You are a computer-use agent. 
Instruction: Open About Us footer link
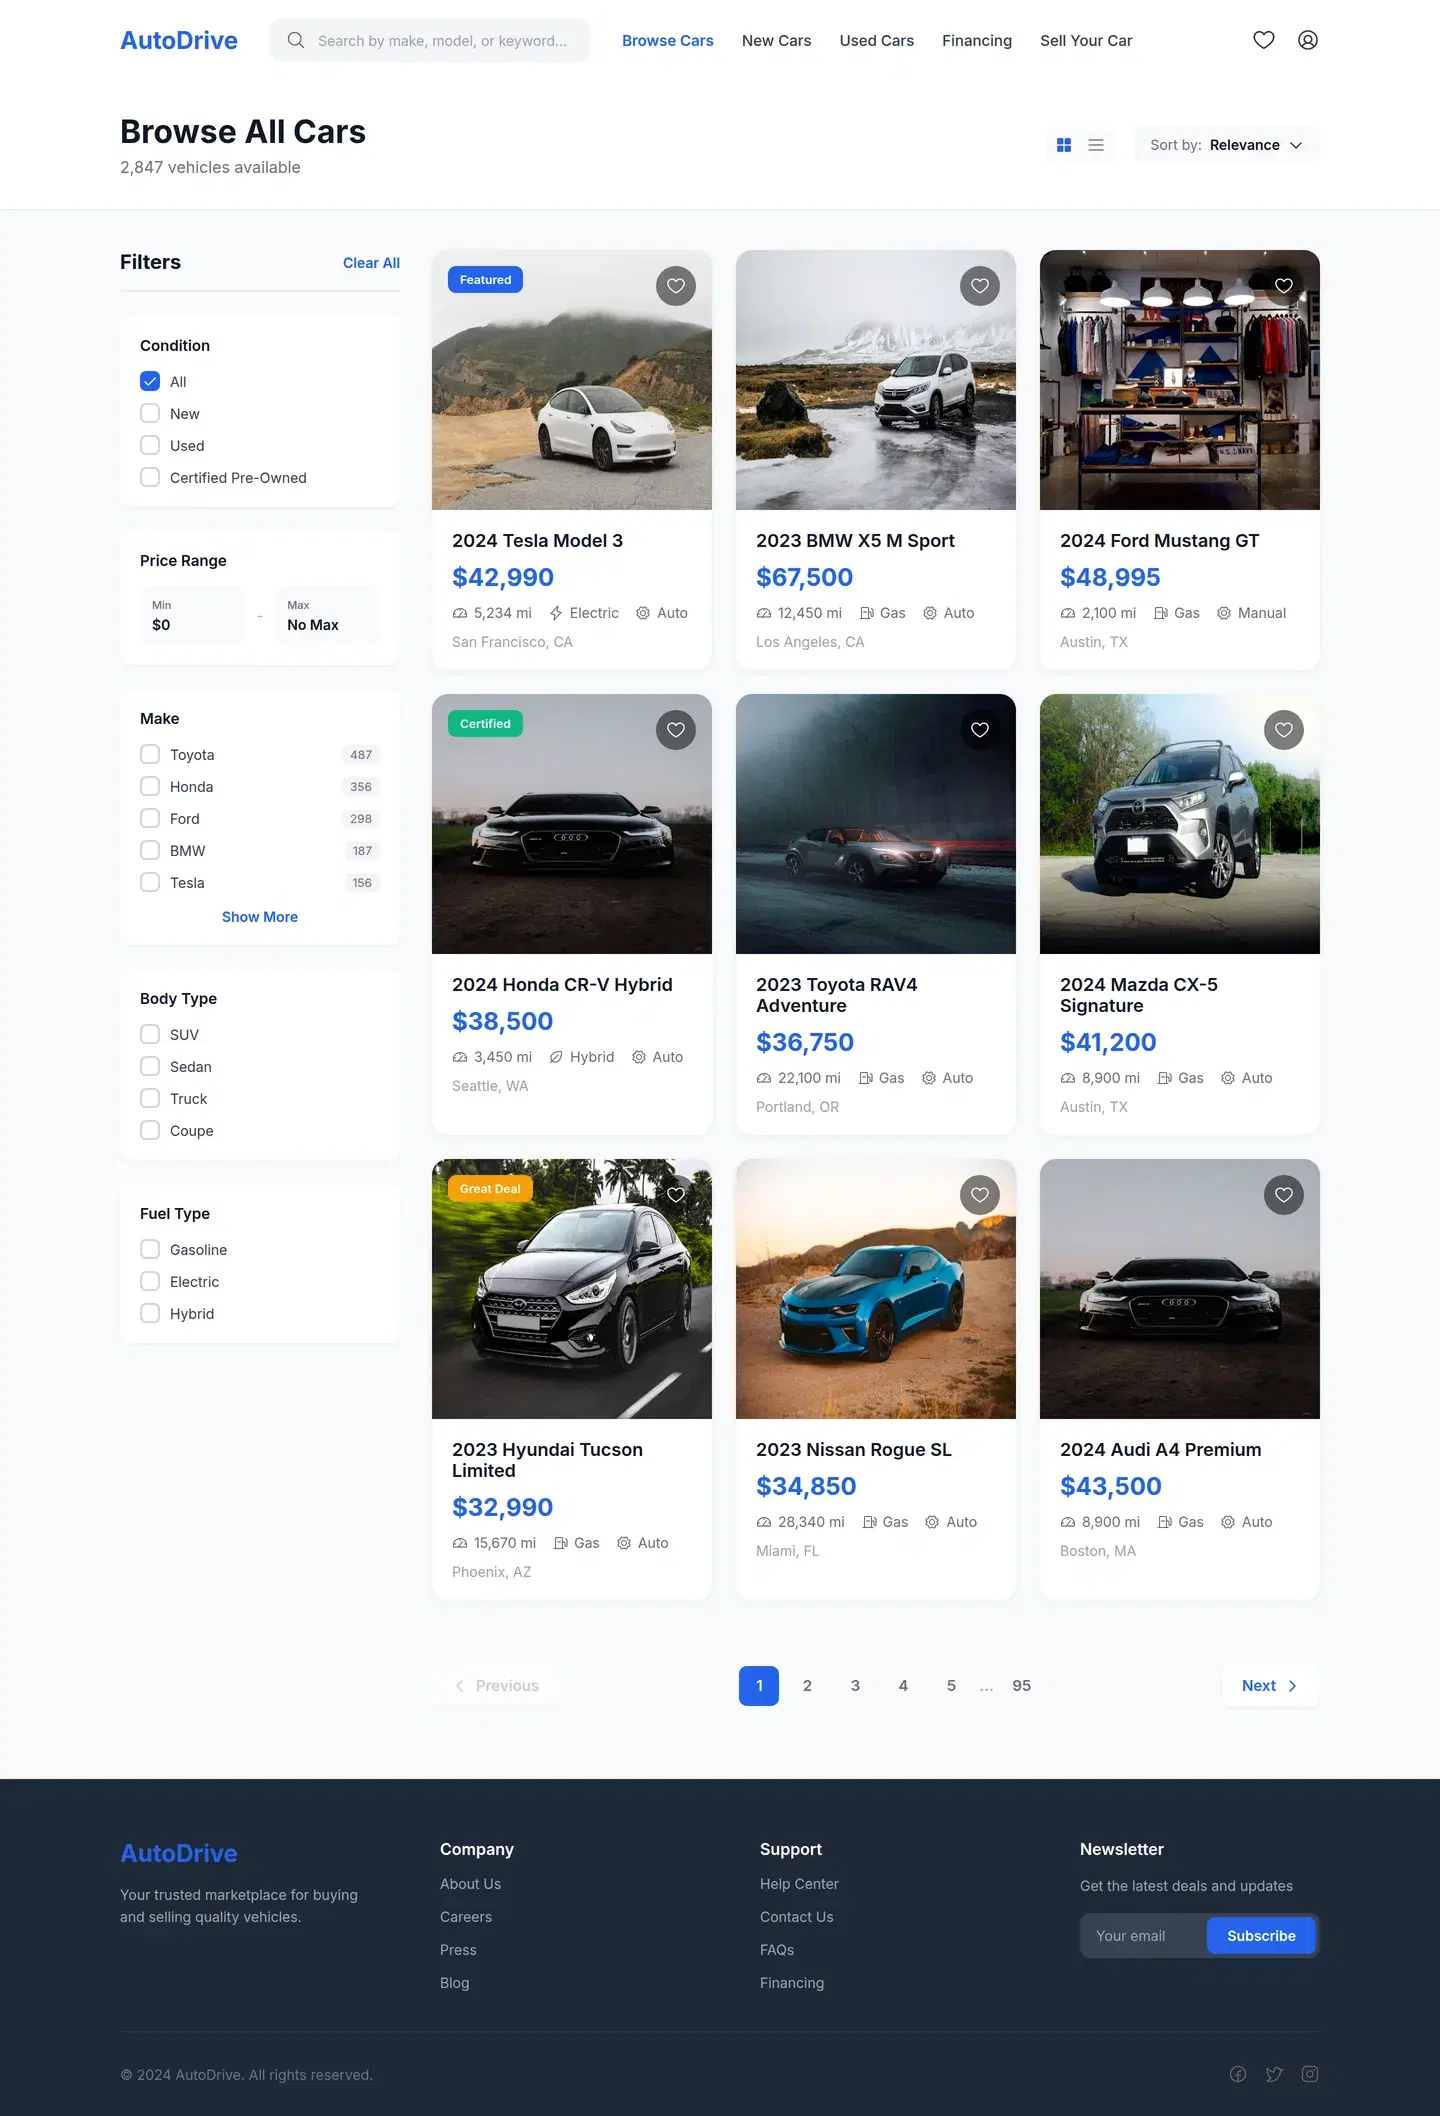470,1884
